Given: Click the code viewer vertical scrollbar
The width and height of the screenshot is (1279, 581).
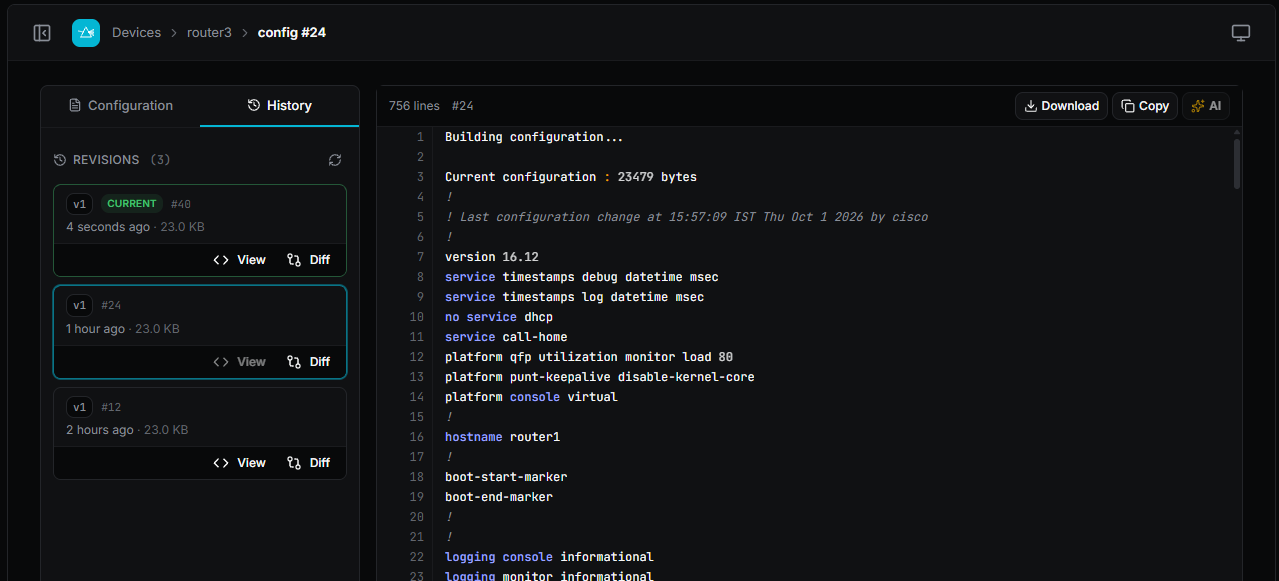Looking at the screenshot, I should 1237,164.
